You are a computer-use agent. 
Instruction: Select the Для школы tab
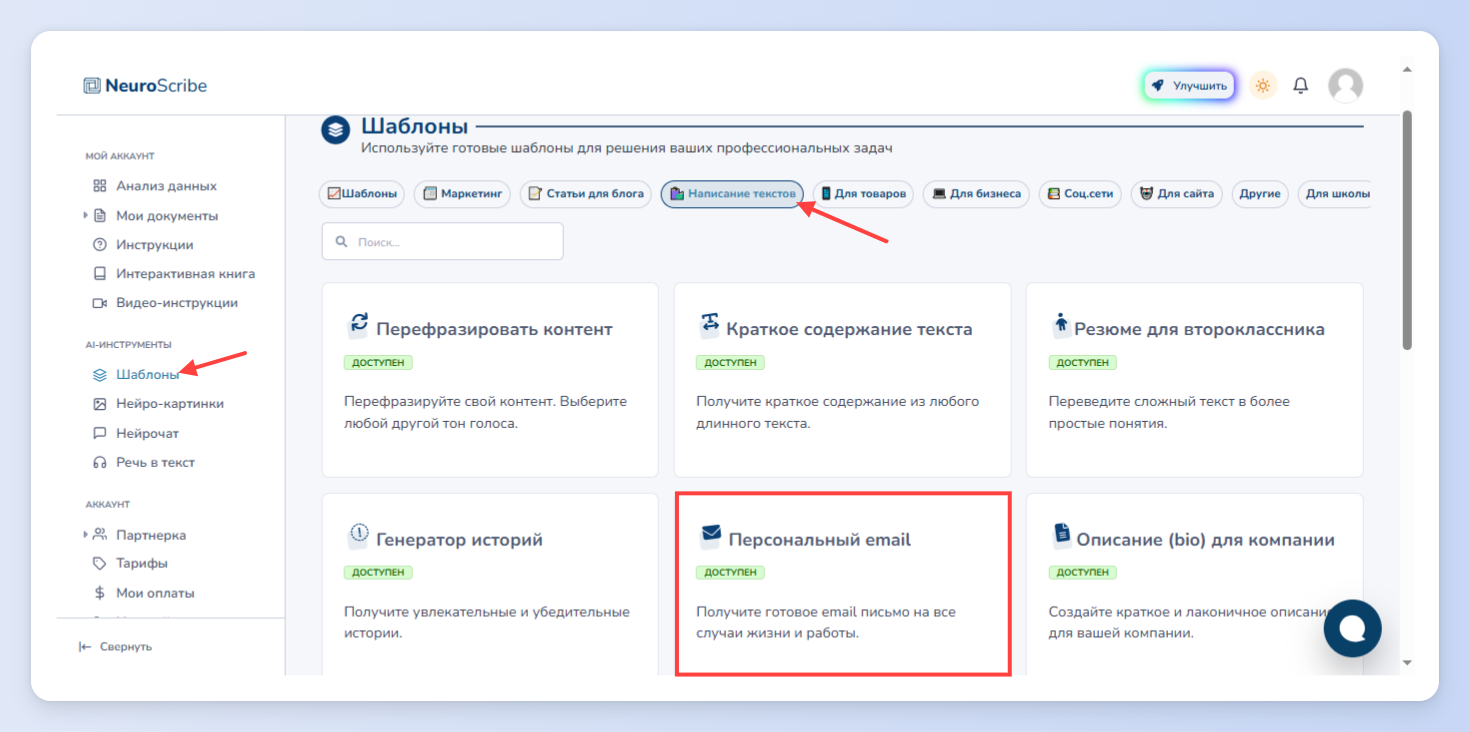coord(1334,194)
